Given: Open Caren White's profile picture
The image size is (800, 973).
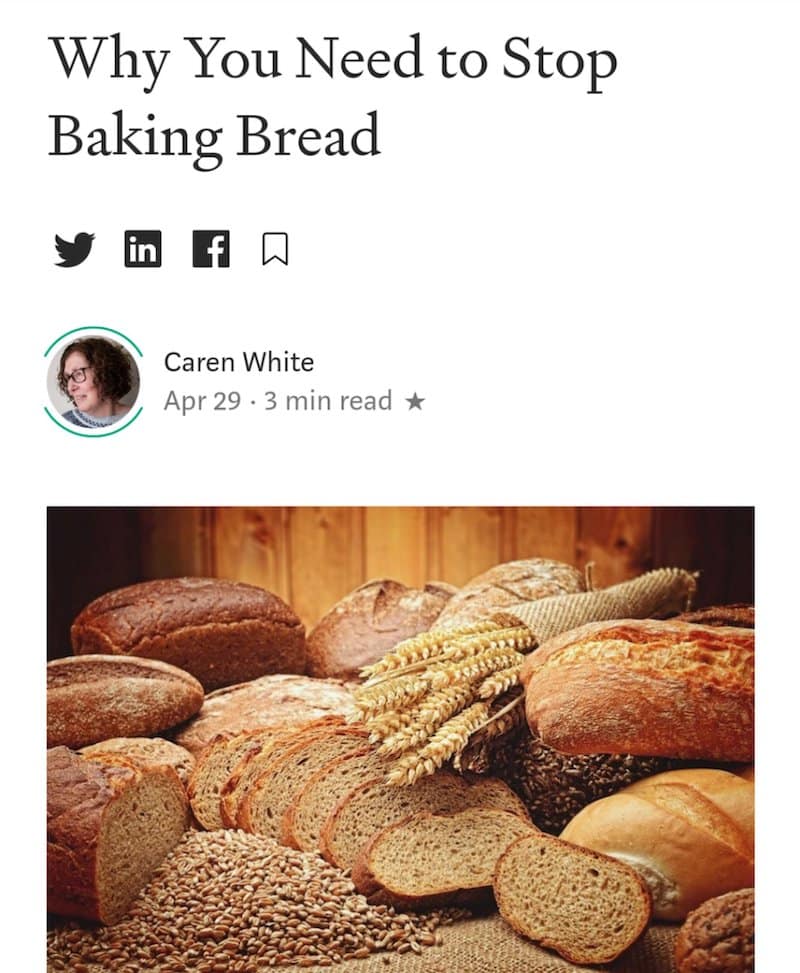Looking at the screenshot, I should pyautogui.click(x=93, y=381).
